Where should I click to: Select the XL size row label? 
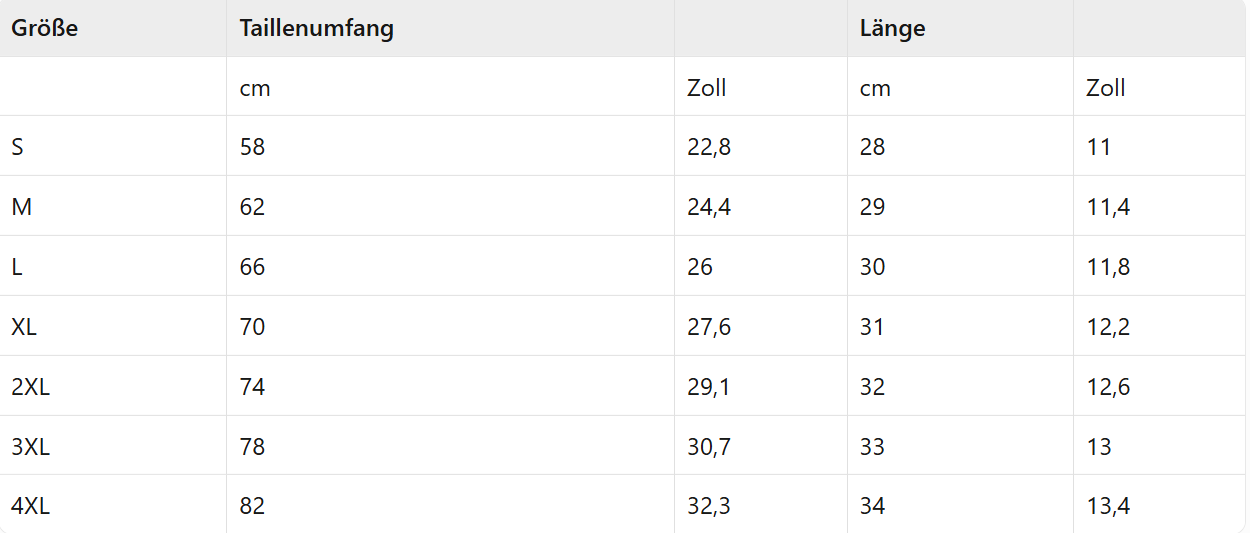click(24, 327)
